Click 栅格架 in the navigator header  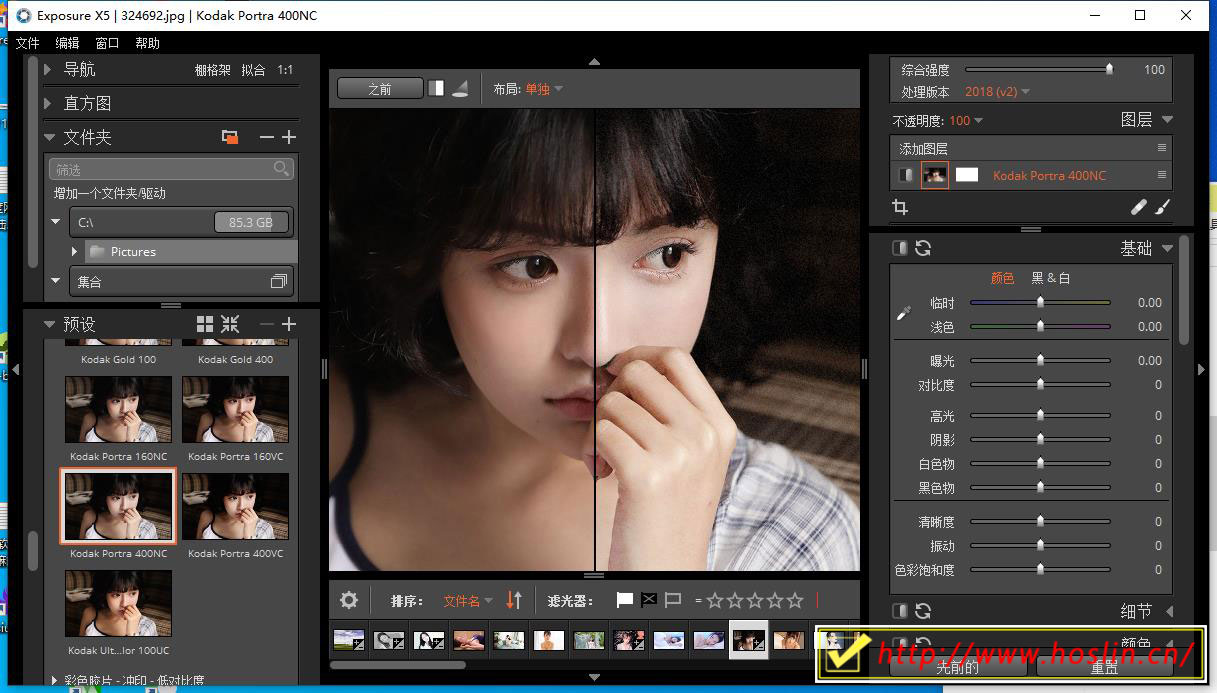pyautogui.click(x=212, y=70)
